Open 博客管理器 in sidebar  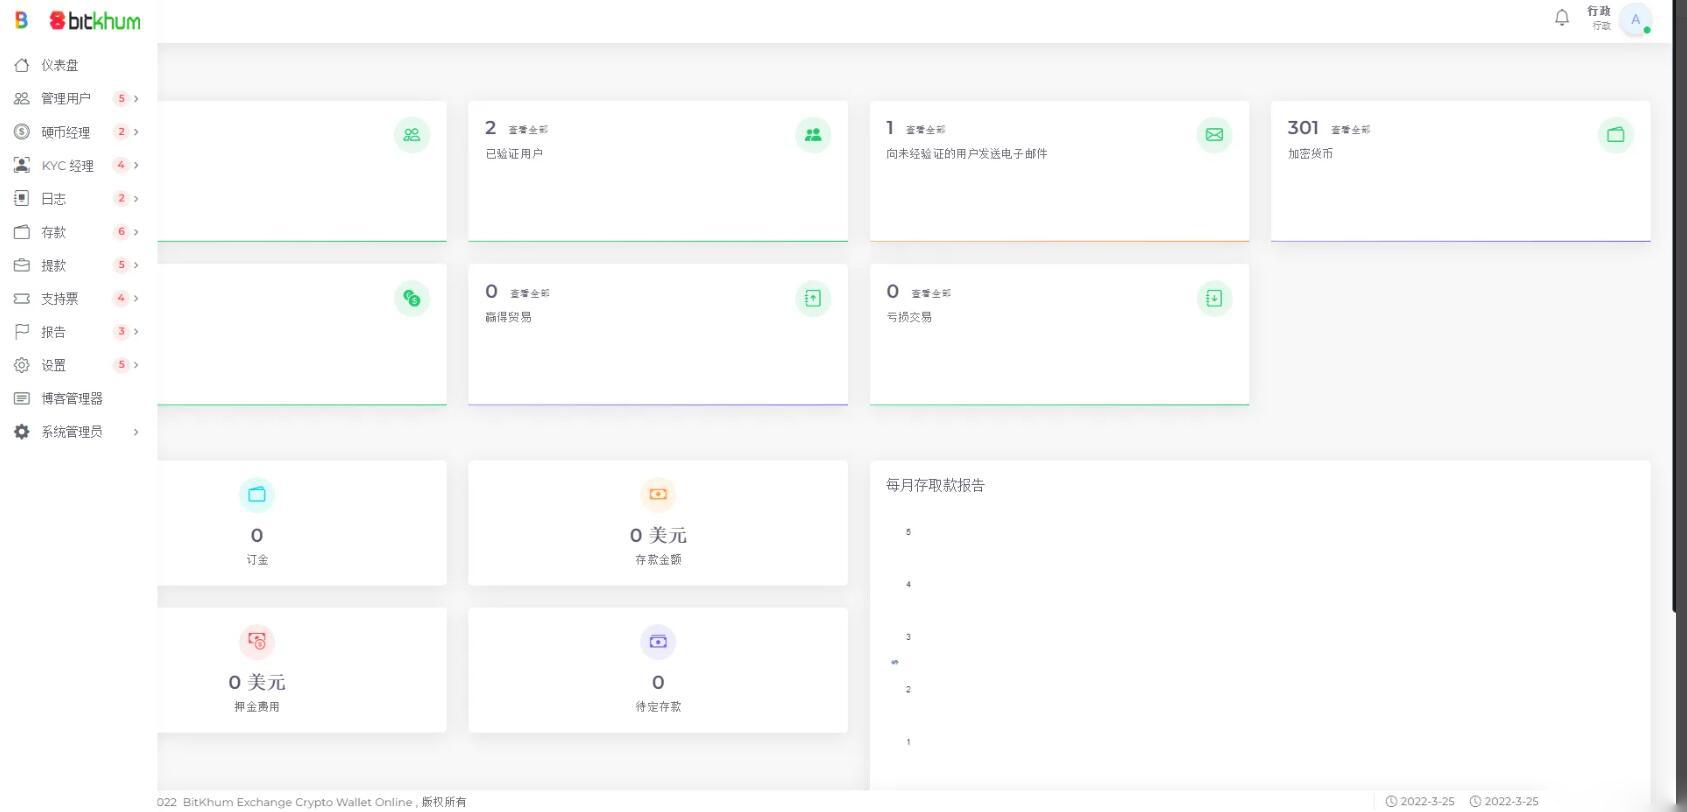(x=71, y=398)
